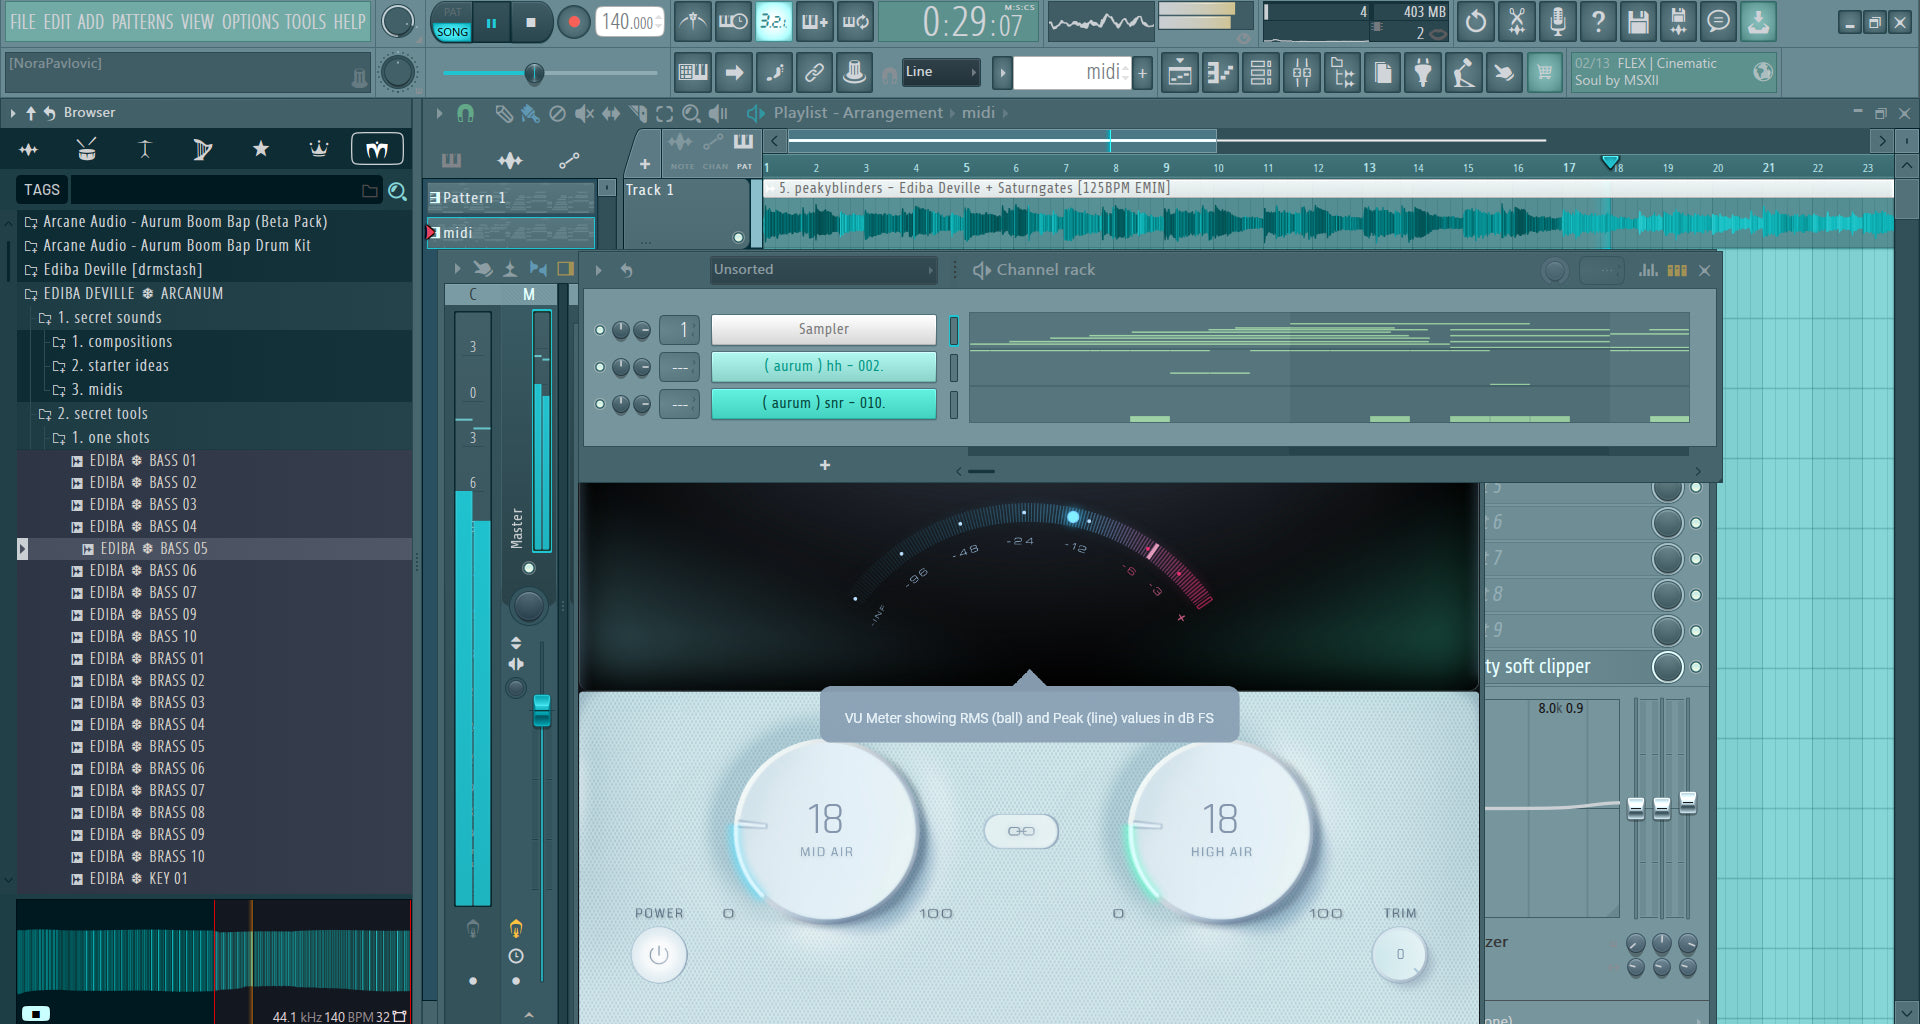This screenshot has width=1920, height=1024.
Task: Open the Unsorted channel group selector
Action: click(822, 269)
